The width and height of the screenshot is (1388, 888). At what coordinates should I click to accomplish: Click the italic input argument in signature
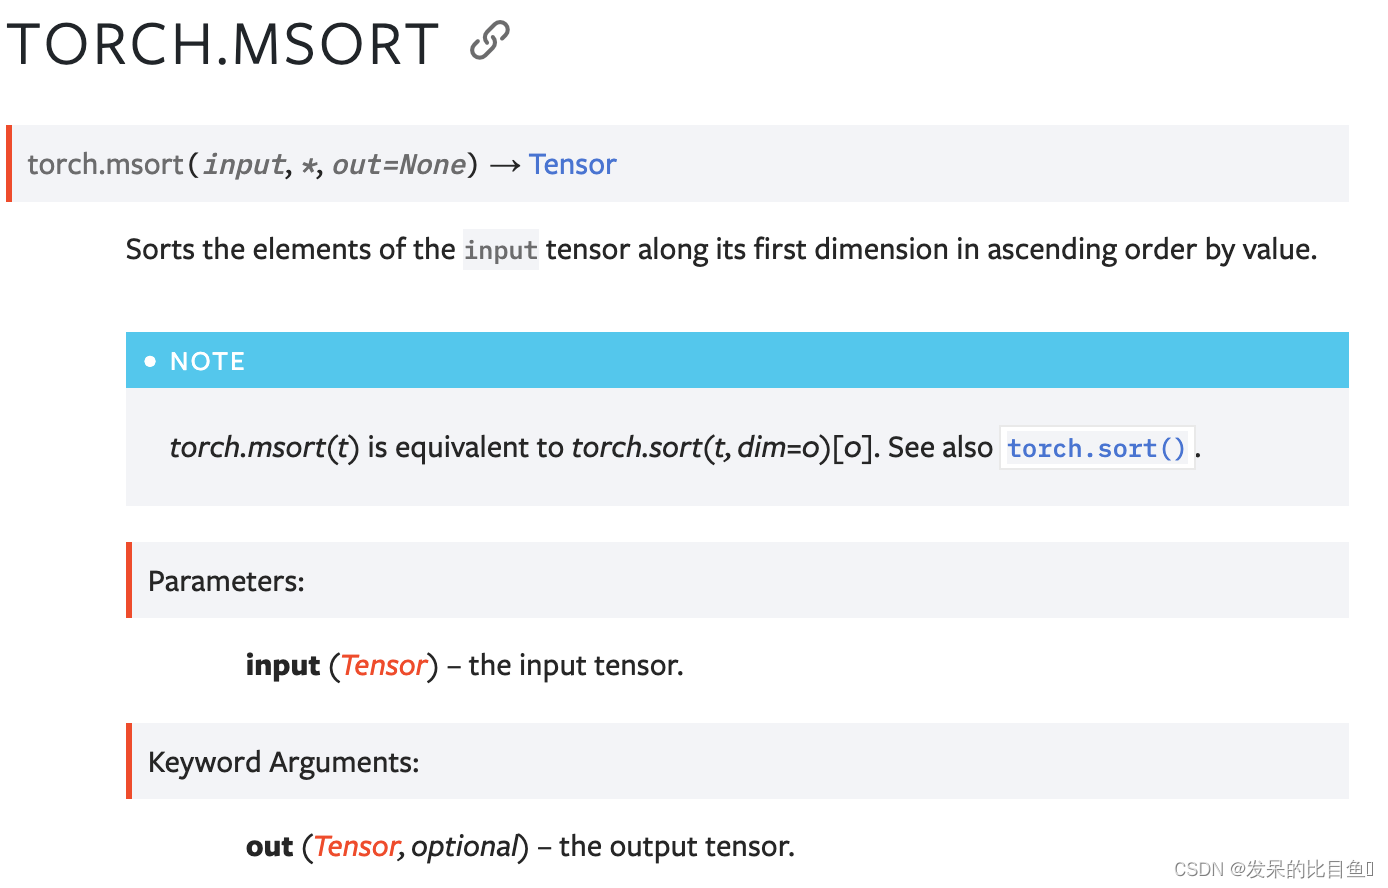click(x=244, y=164)
